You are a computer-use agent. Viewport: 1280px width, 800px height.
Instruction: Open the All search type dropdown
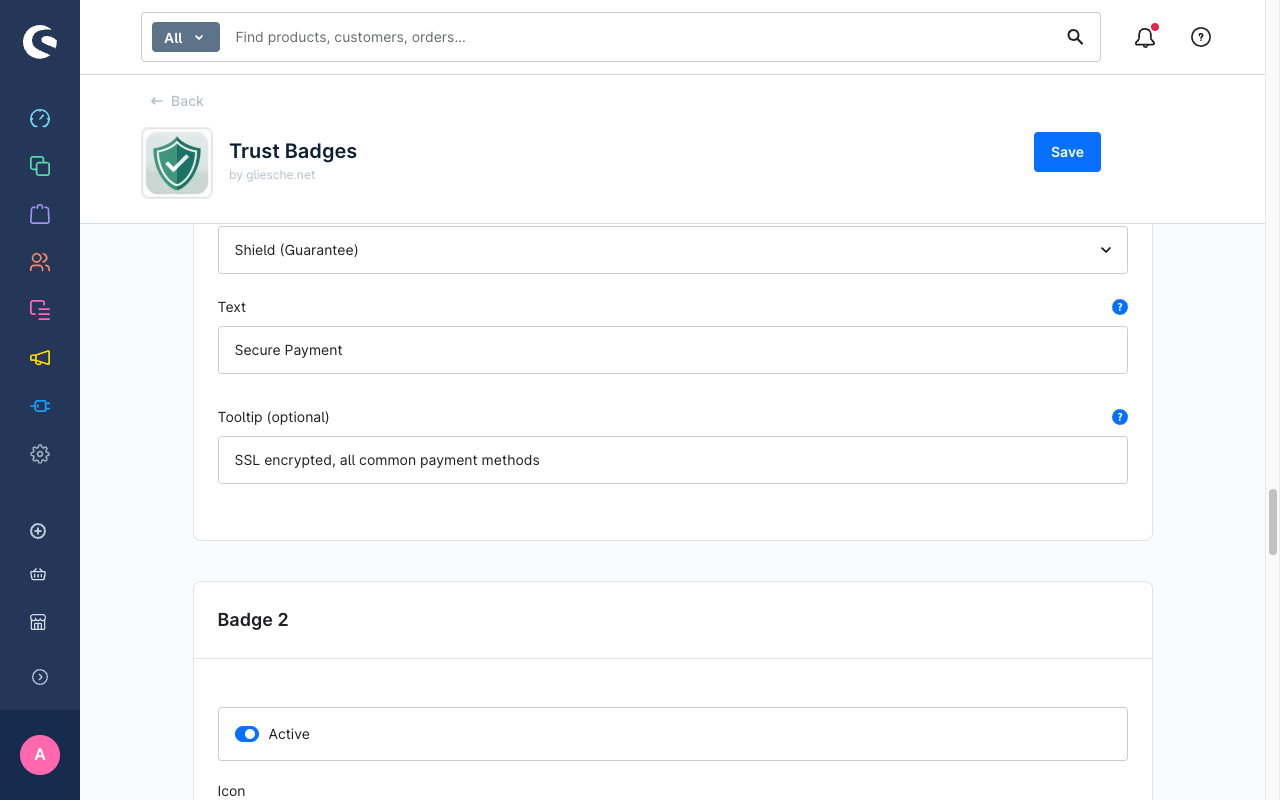[185, 37]
